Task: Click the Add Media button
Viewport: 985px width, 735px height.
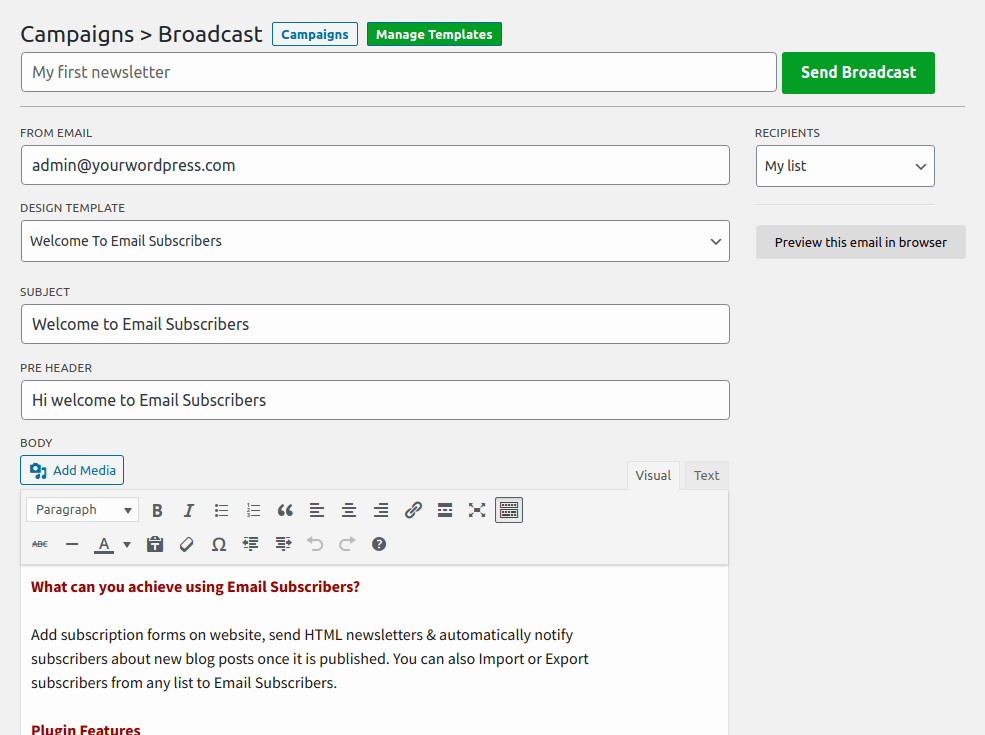Action: click(x=72, y=471)
